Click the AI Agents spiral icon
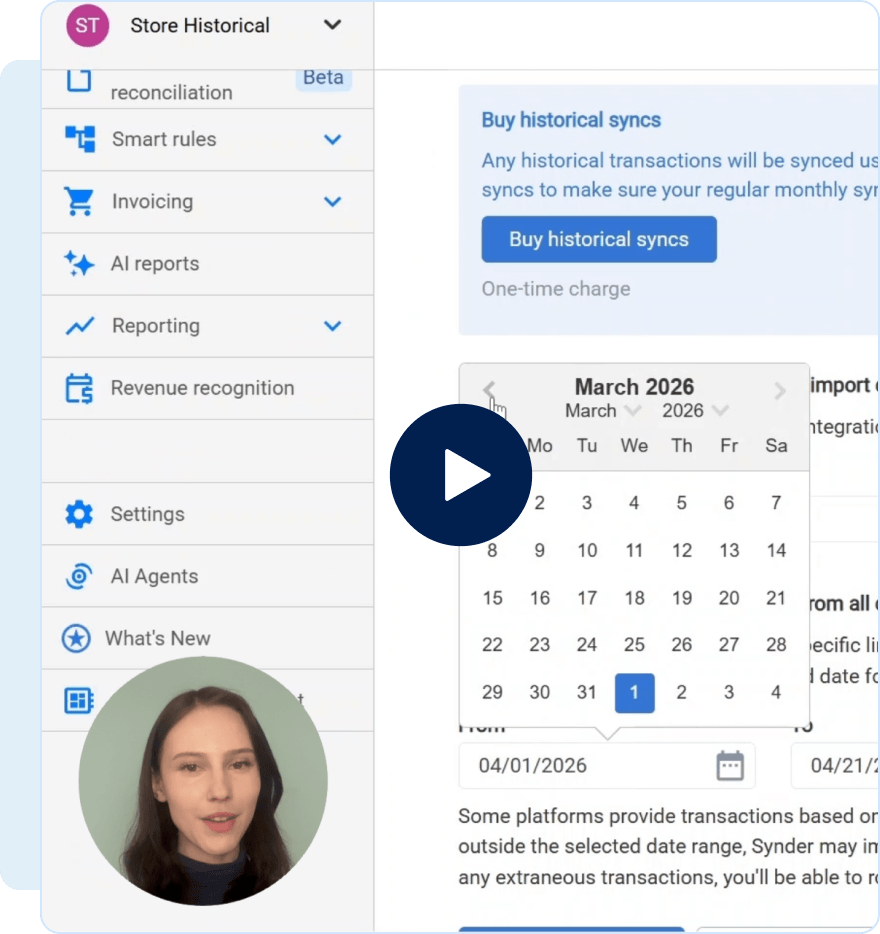Viewport: 880px width, 934px height. point(79,576)
